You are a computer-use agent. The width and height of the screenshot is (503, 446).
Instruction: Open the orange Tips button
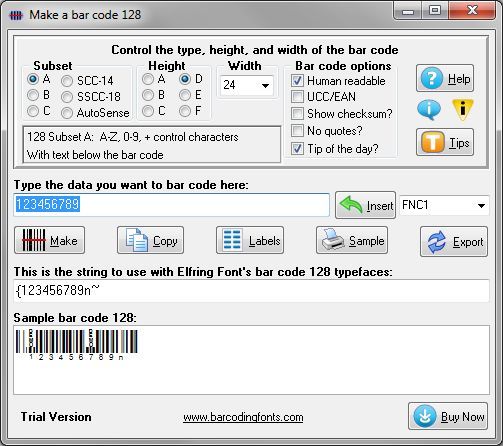(445, 142)
